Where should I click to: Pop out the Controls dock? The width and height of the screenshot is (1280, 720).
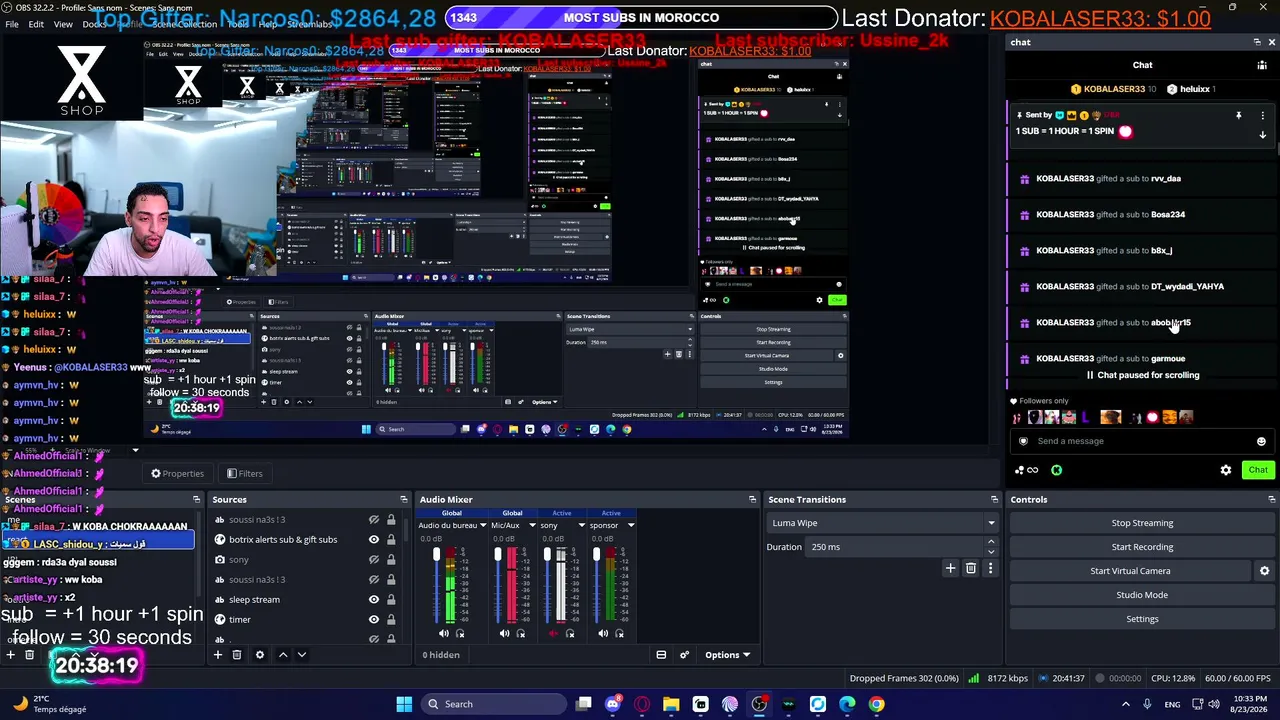pos(1271,499)
